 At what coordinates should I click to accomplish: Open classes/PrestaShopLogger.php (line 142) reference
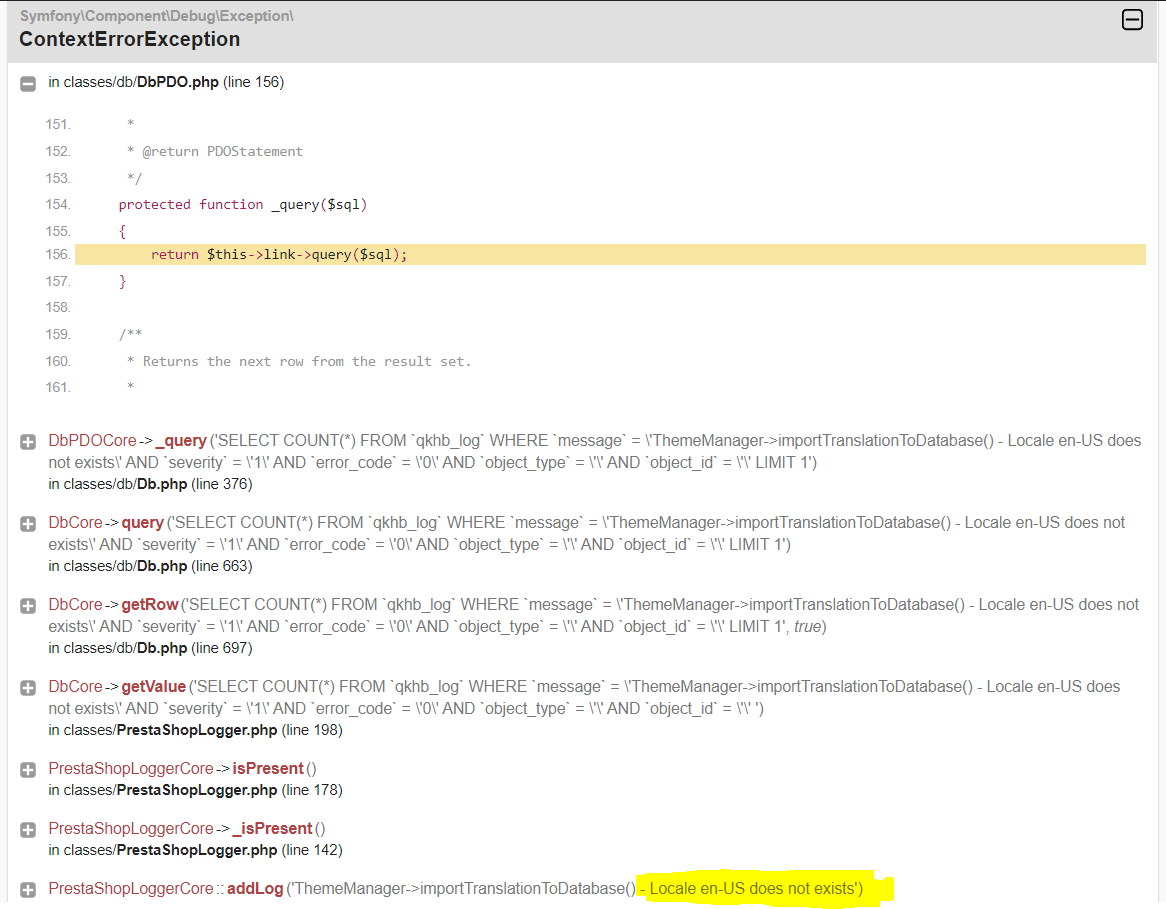[196, 849]
